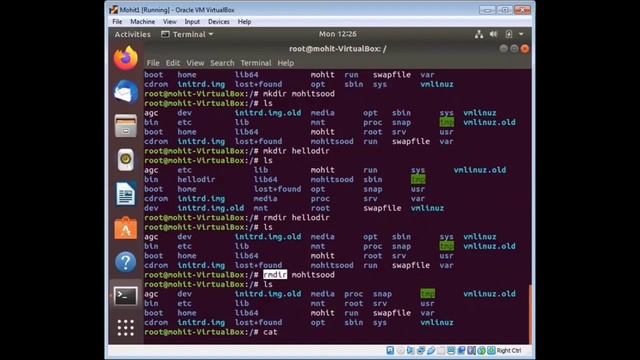Viewport: 640px width, 360px height.
Task: Click the network icon in Ubuntu top bar
Action: (x=479, y=34)
